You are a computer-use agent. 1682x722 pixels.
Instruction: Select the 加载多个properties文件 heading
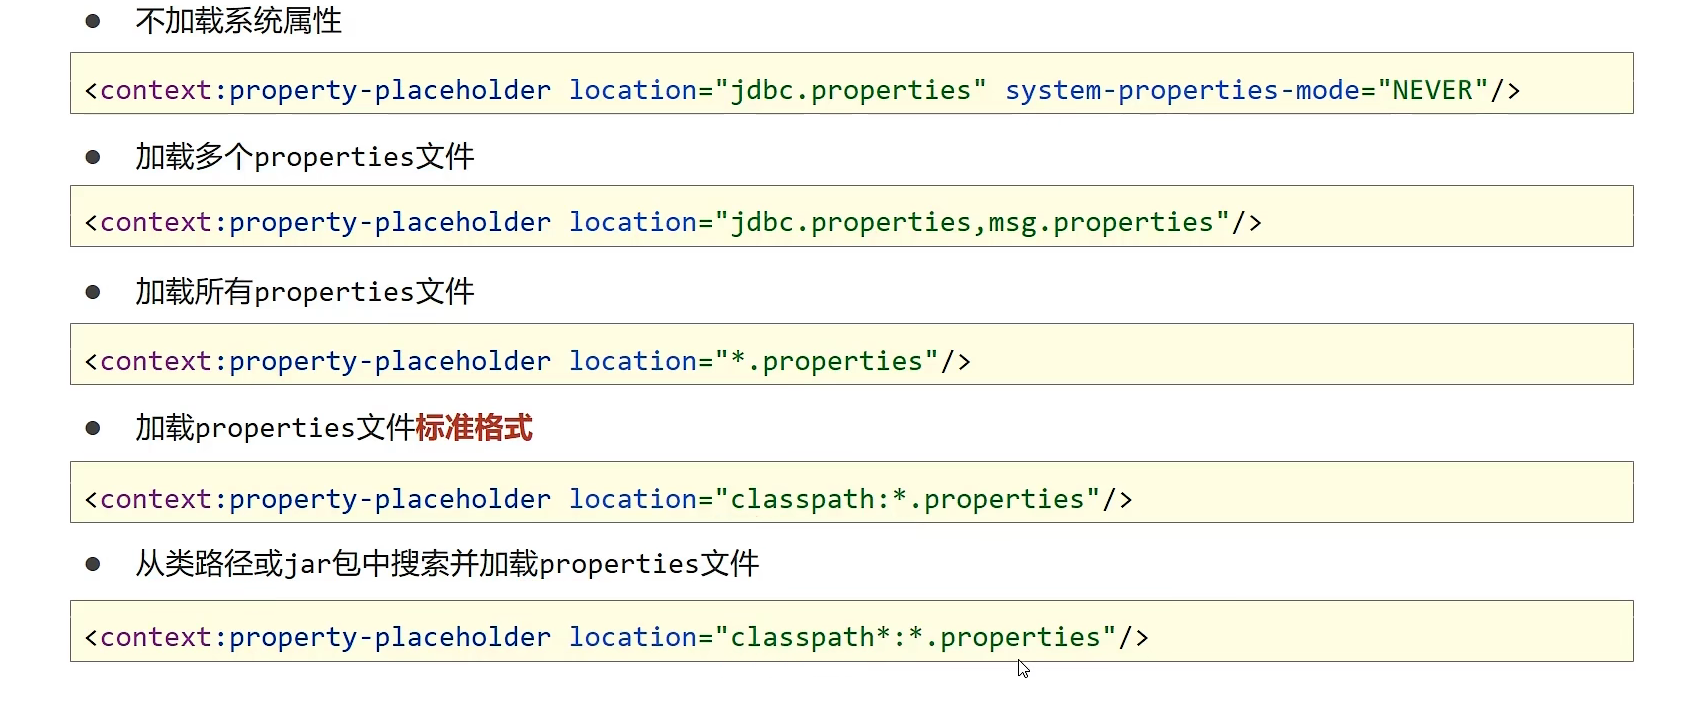pos(304,157)
